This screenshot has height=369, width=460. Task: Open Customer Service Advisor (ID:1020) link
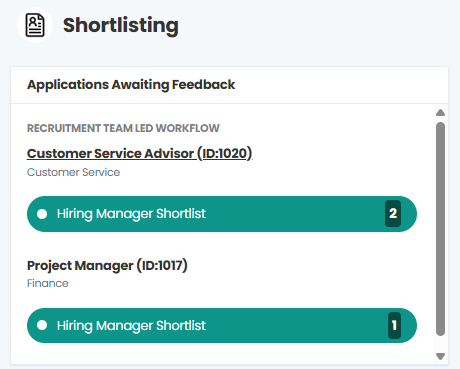tap(139, 154)
